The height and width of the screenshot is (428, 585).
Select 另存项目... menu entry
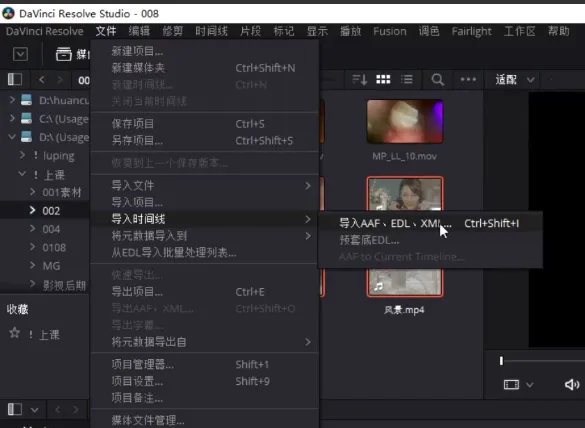pos(204,140)
